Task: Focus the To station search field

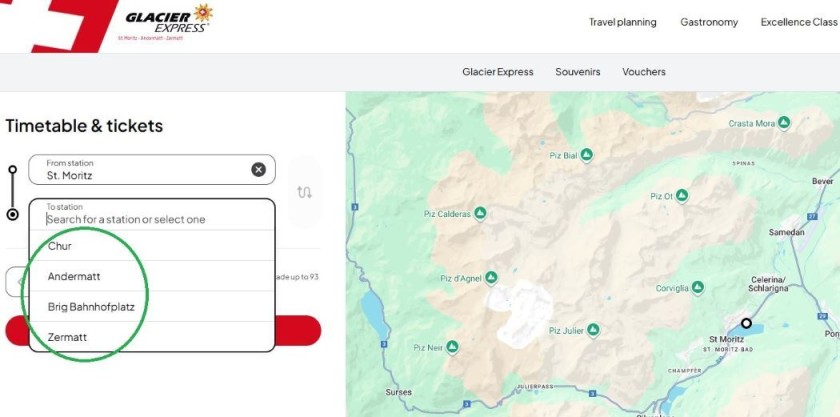Action: (x=152, y=214)
